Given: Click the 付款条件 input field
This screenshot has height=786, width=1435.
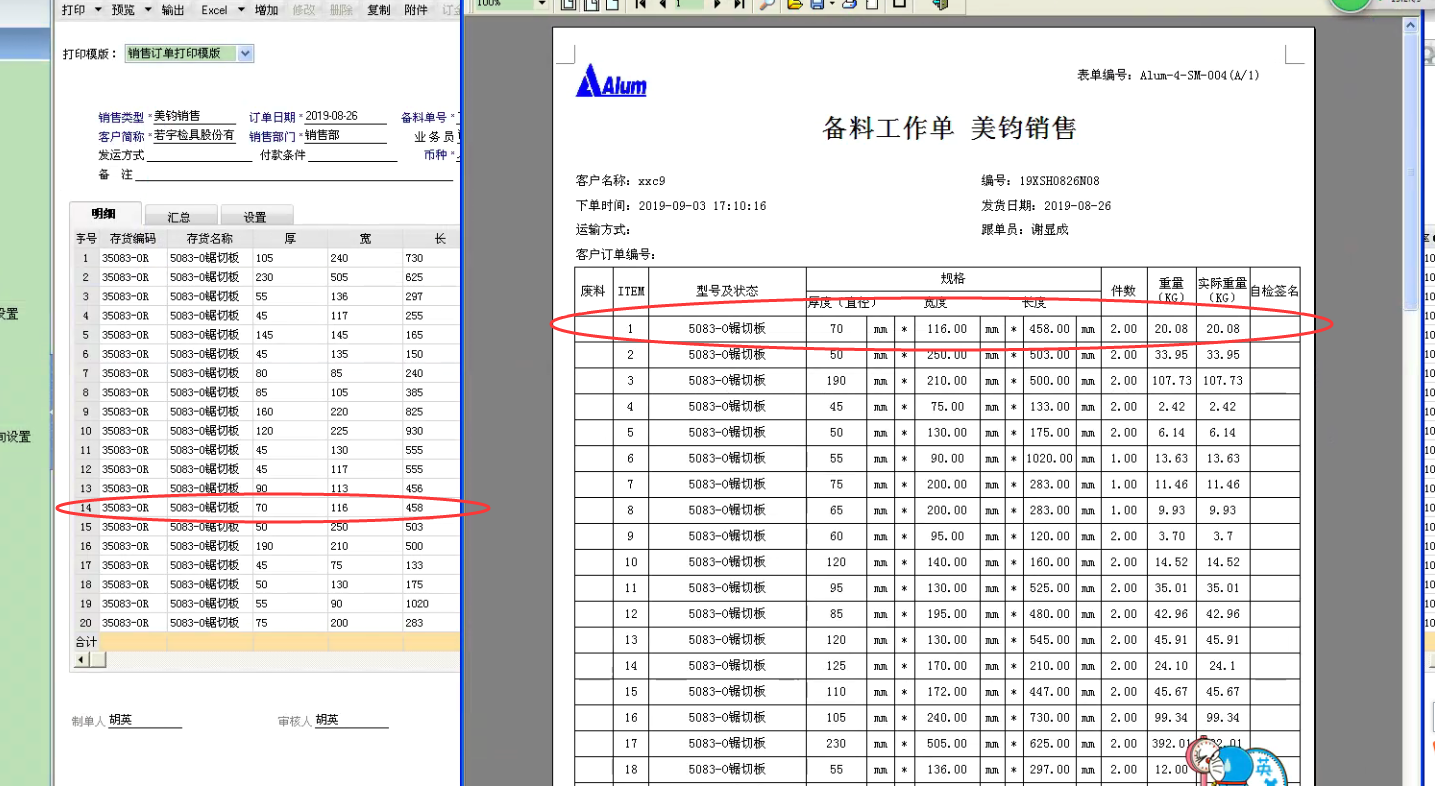Looking at the screenshot, I should point(353,155).
